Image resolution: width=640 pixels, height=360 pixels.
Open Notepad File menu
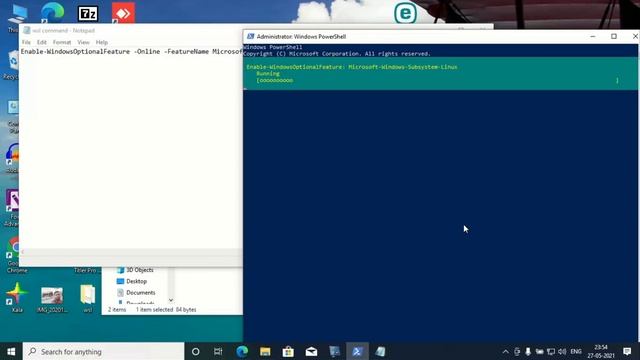[26, 42]
